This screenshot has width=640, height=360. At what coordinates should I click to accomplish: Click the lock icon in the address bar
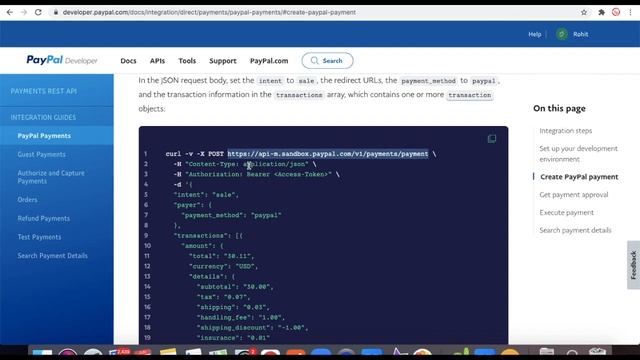[56, 12]
